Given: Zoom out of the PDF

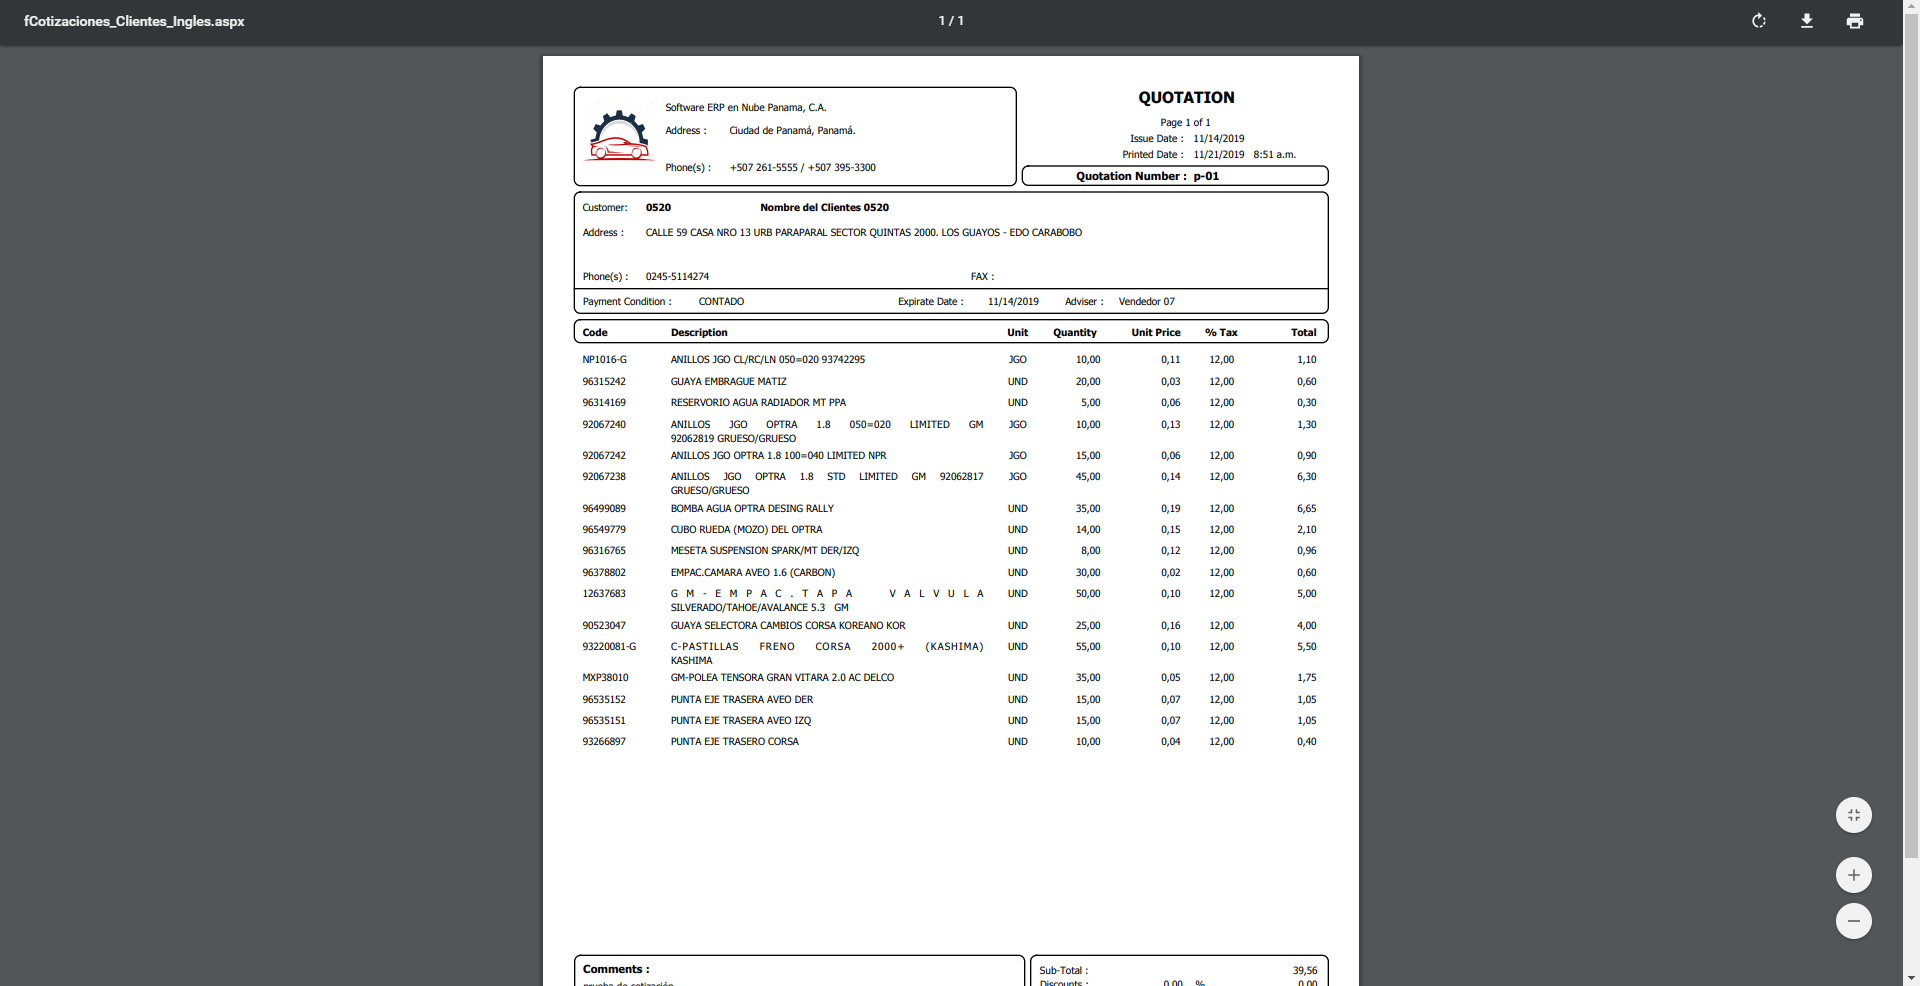Looking at the screenshot, I should [x=1854, y=921].
